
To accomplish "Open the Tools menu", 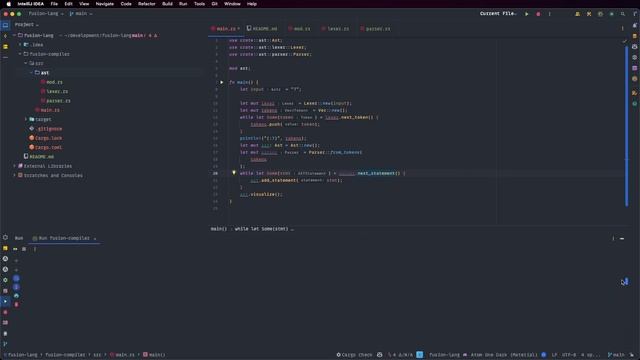I will click(x=199, y=4).
